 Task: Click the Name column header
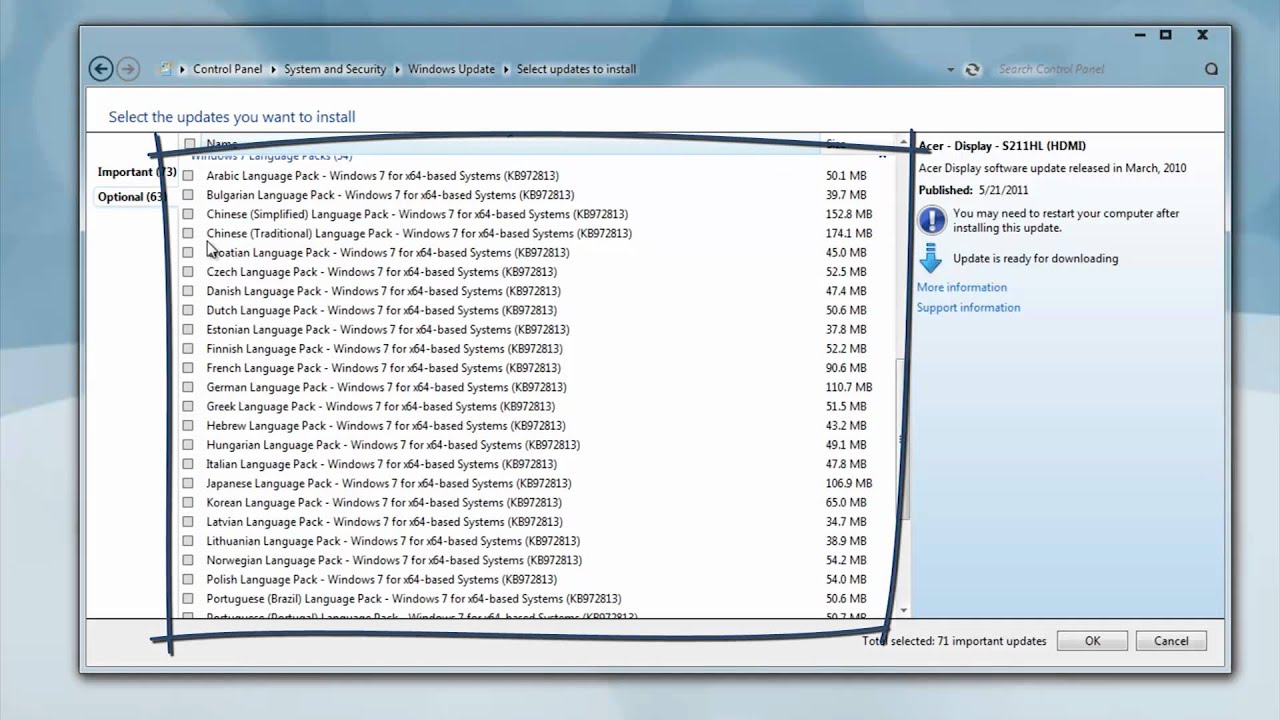(510, 144)
